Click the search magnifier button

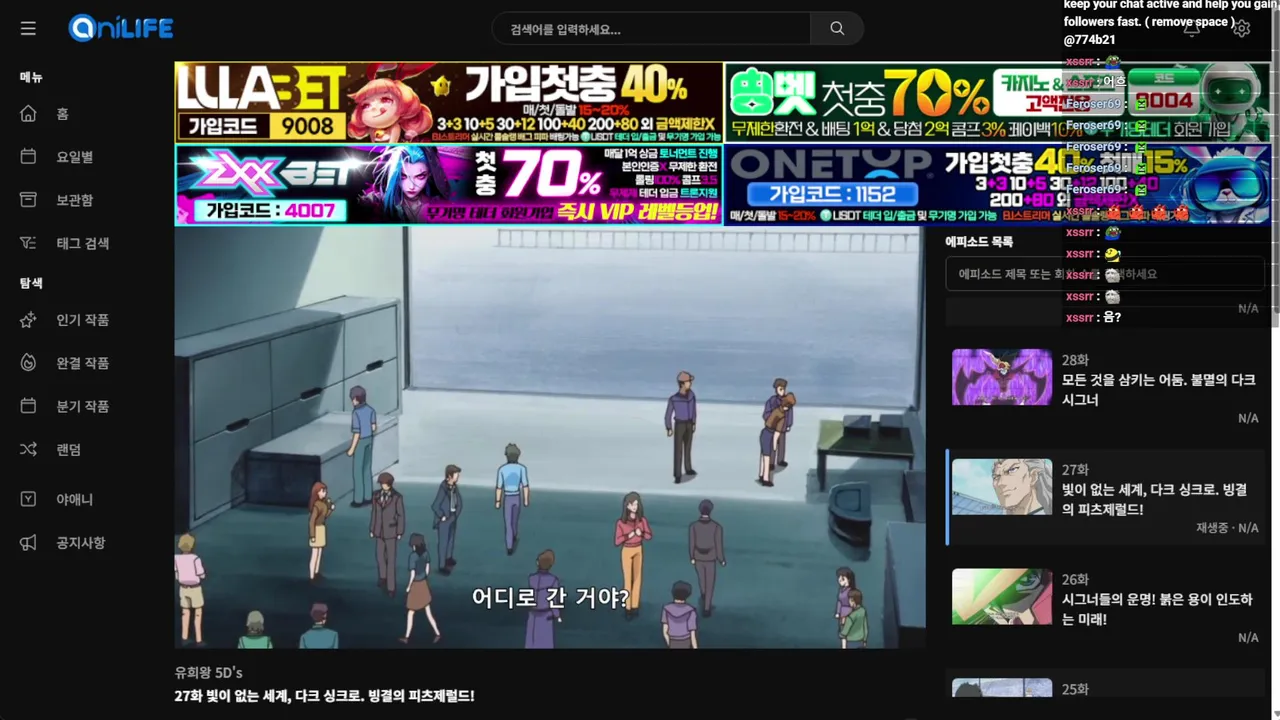(837, 29)
